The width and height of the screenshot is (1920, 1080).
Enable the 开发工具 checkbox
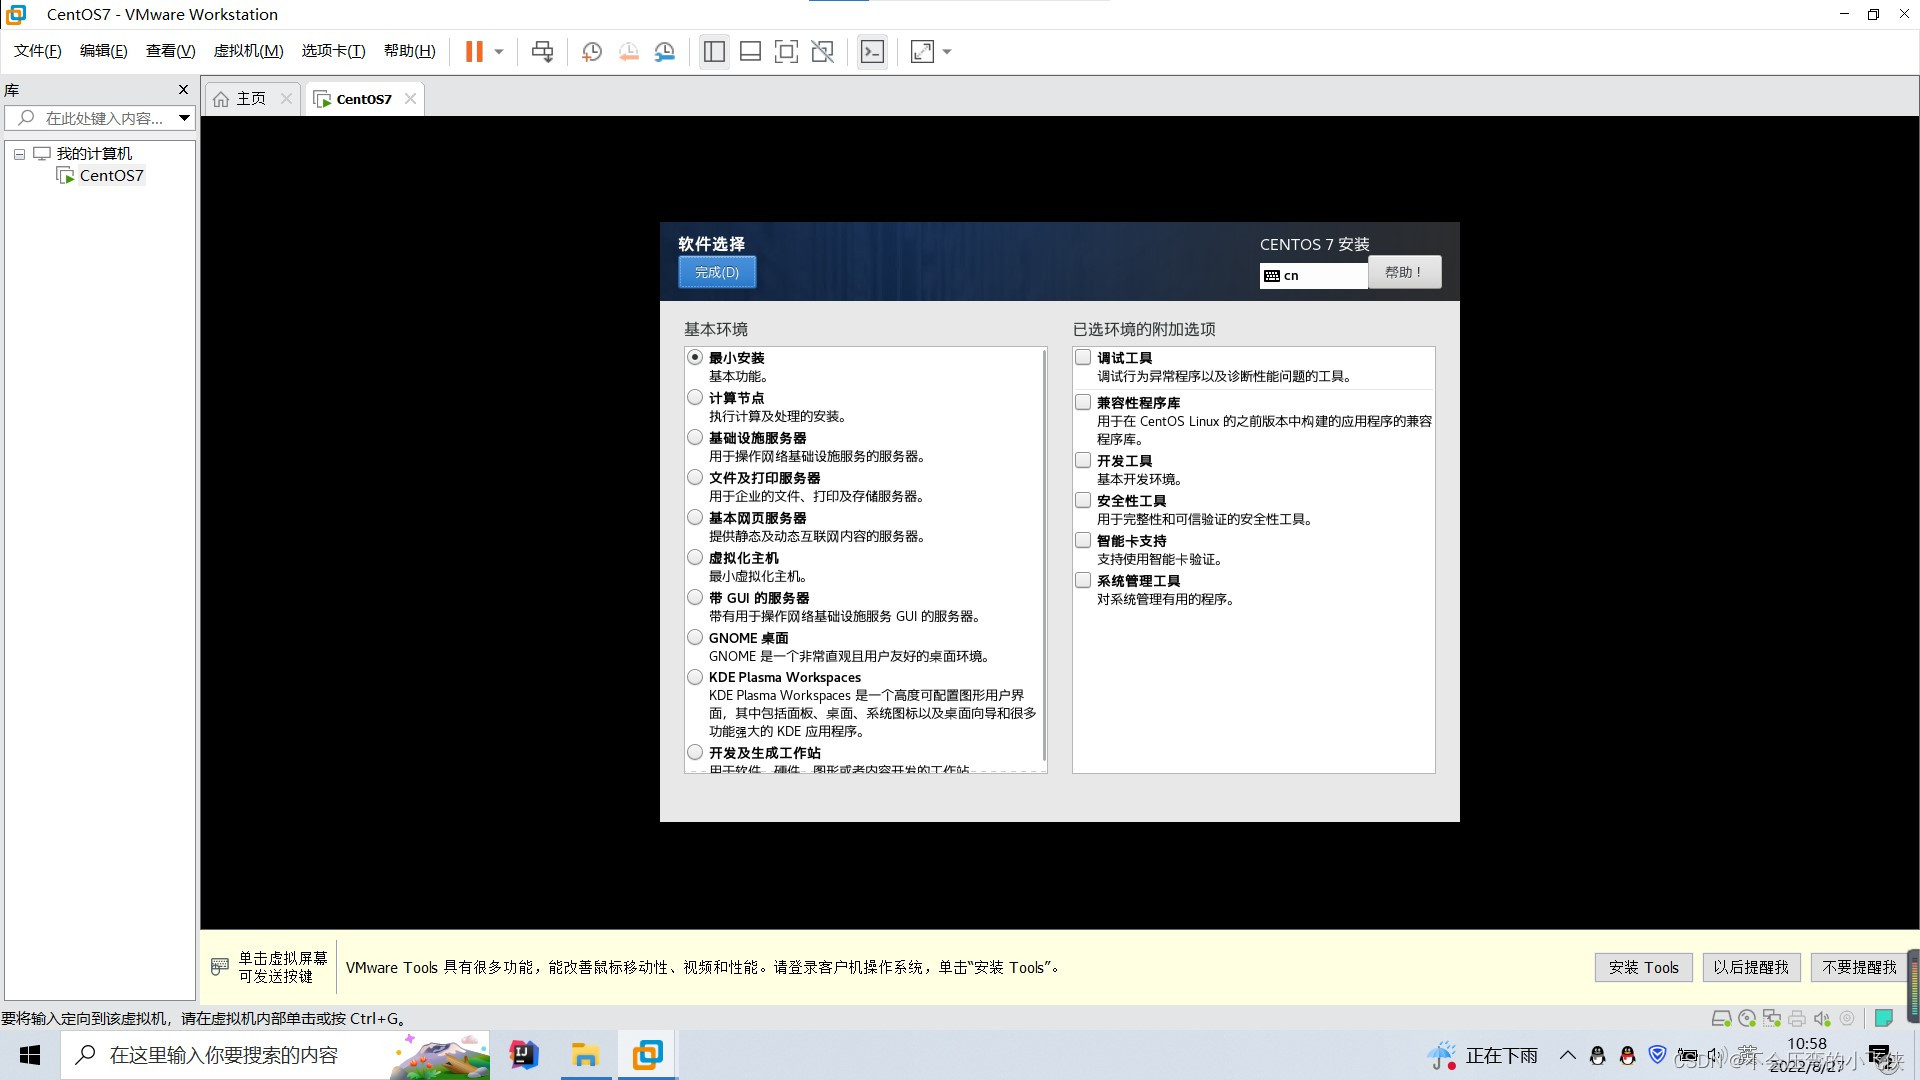(1083, 460)
